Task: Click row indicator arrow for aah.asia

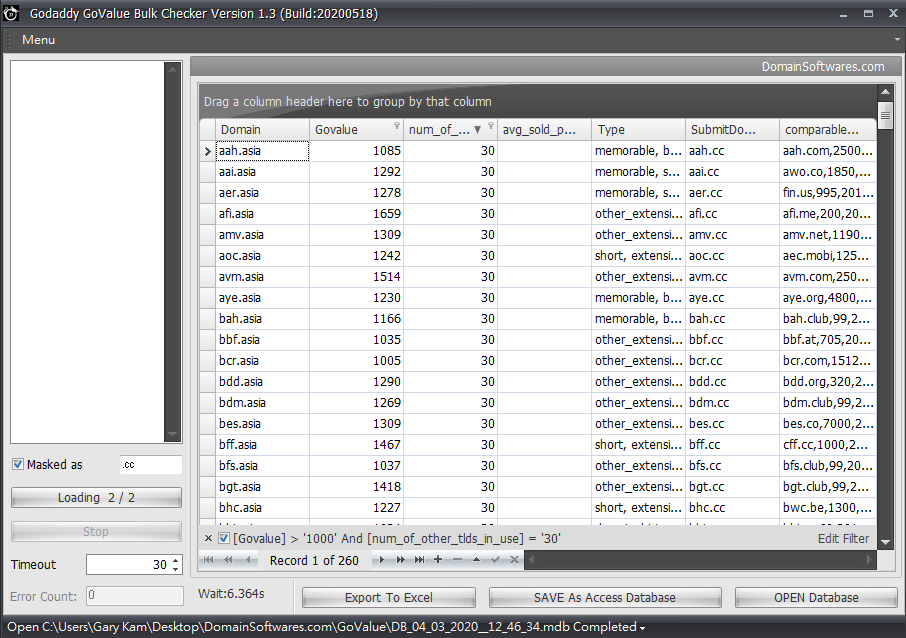Action: coord(207,151)
